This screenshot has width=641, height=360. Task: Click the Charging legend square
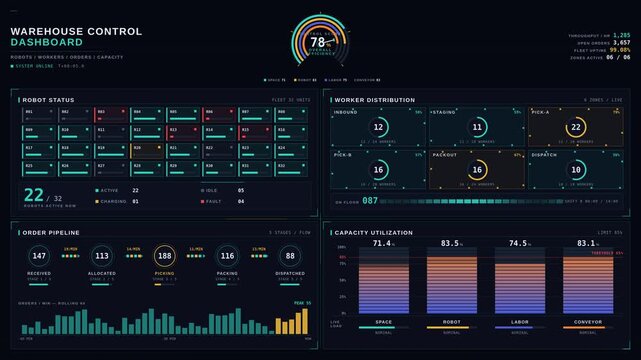click(x=97, y=201)
